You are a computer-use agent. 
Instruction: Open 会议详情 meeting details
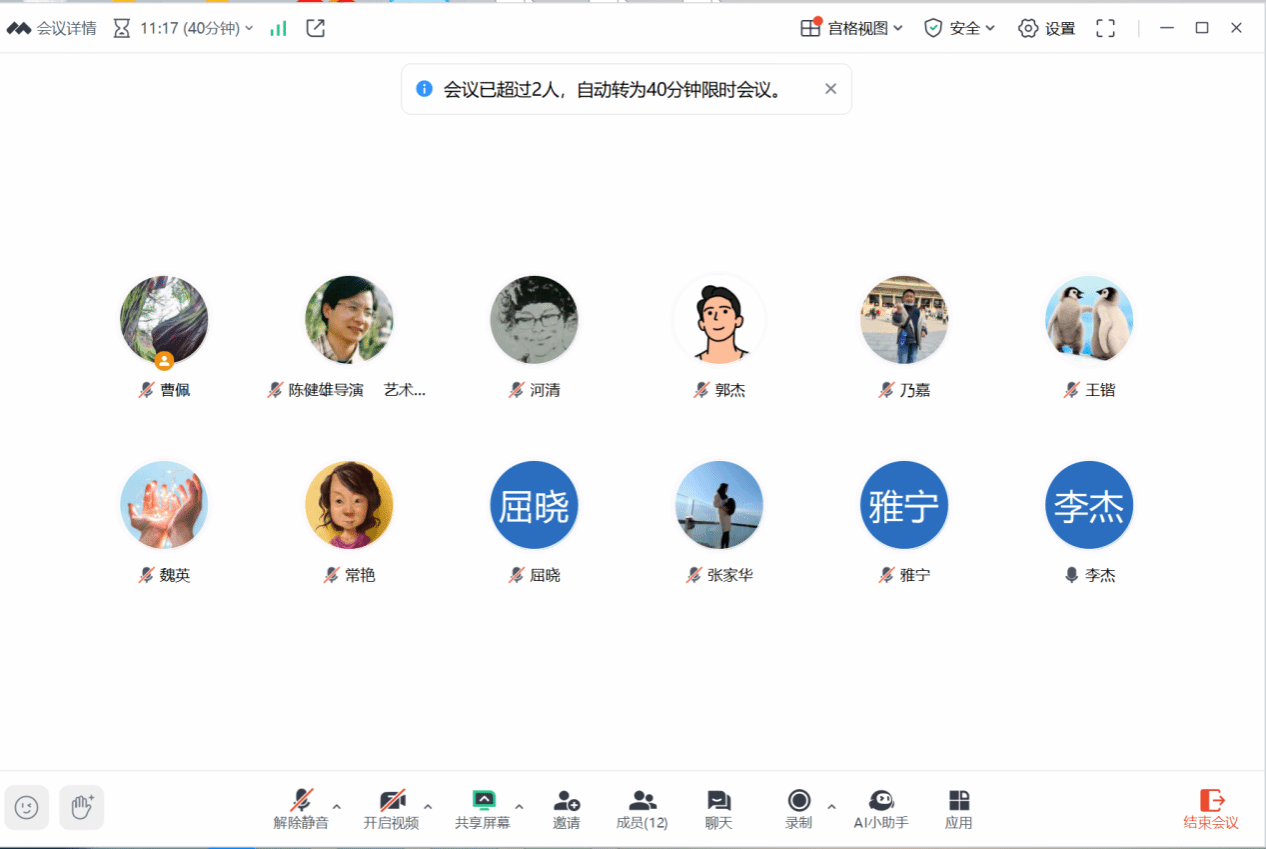coord(52,28)
